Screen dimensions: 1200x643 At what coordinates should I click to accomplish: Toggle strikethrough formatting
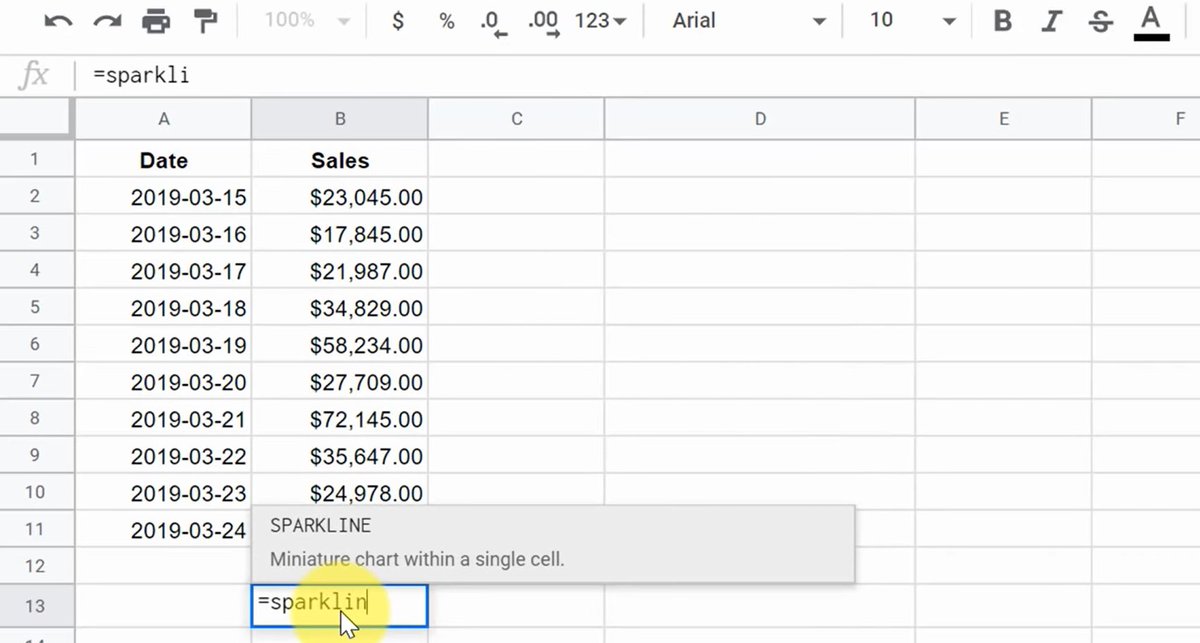tap(1101, 21)
